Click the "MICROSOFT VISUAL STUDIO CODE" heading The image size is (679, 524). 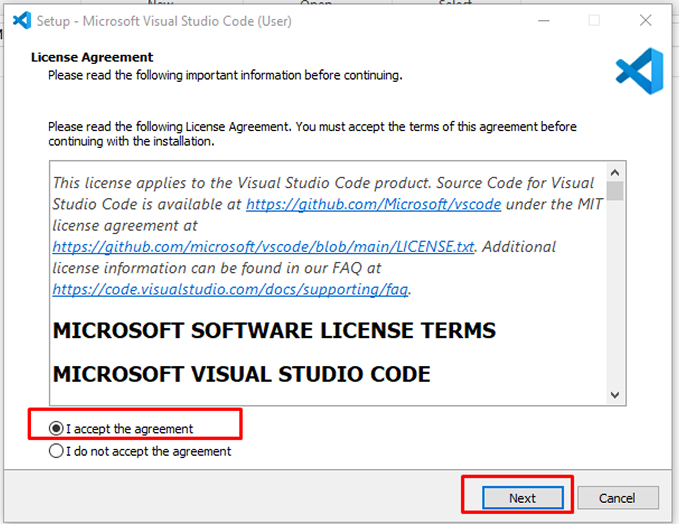pos(242,374)
